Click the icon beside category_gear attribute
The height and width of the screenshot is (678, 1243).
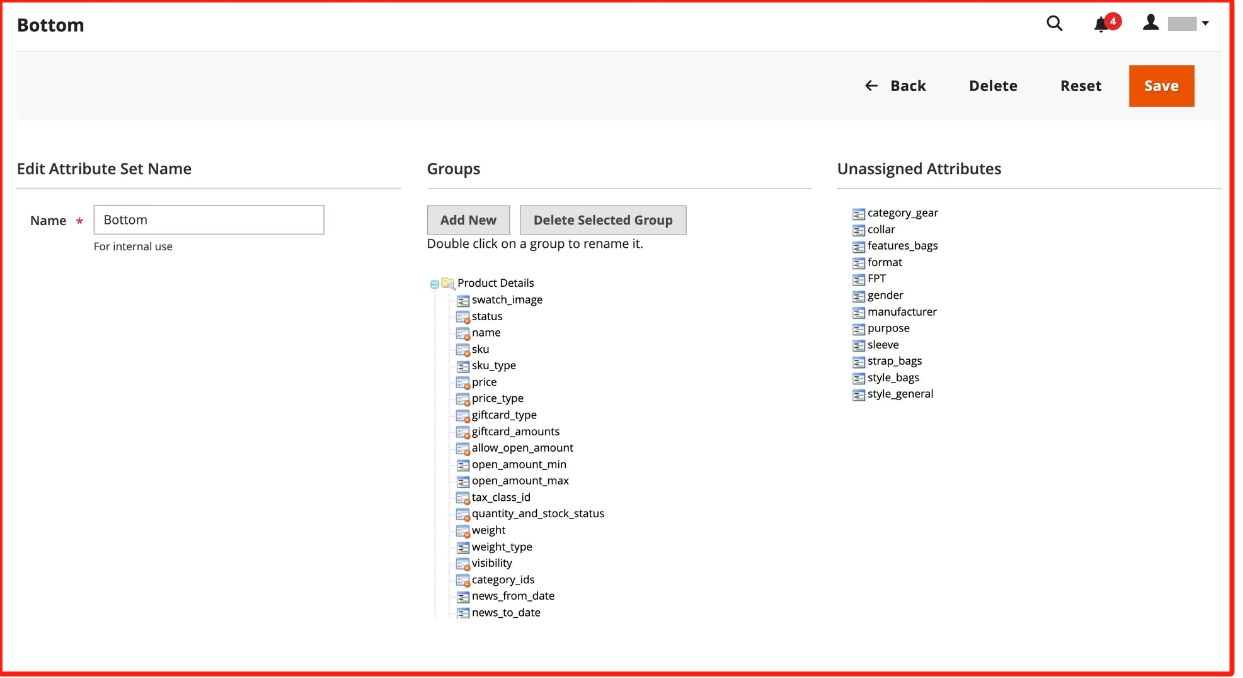tap(858, 213)
